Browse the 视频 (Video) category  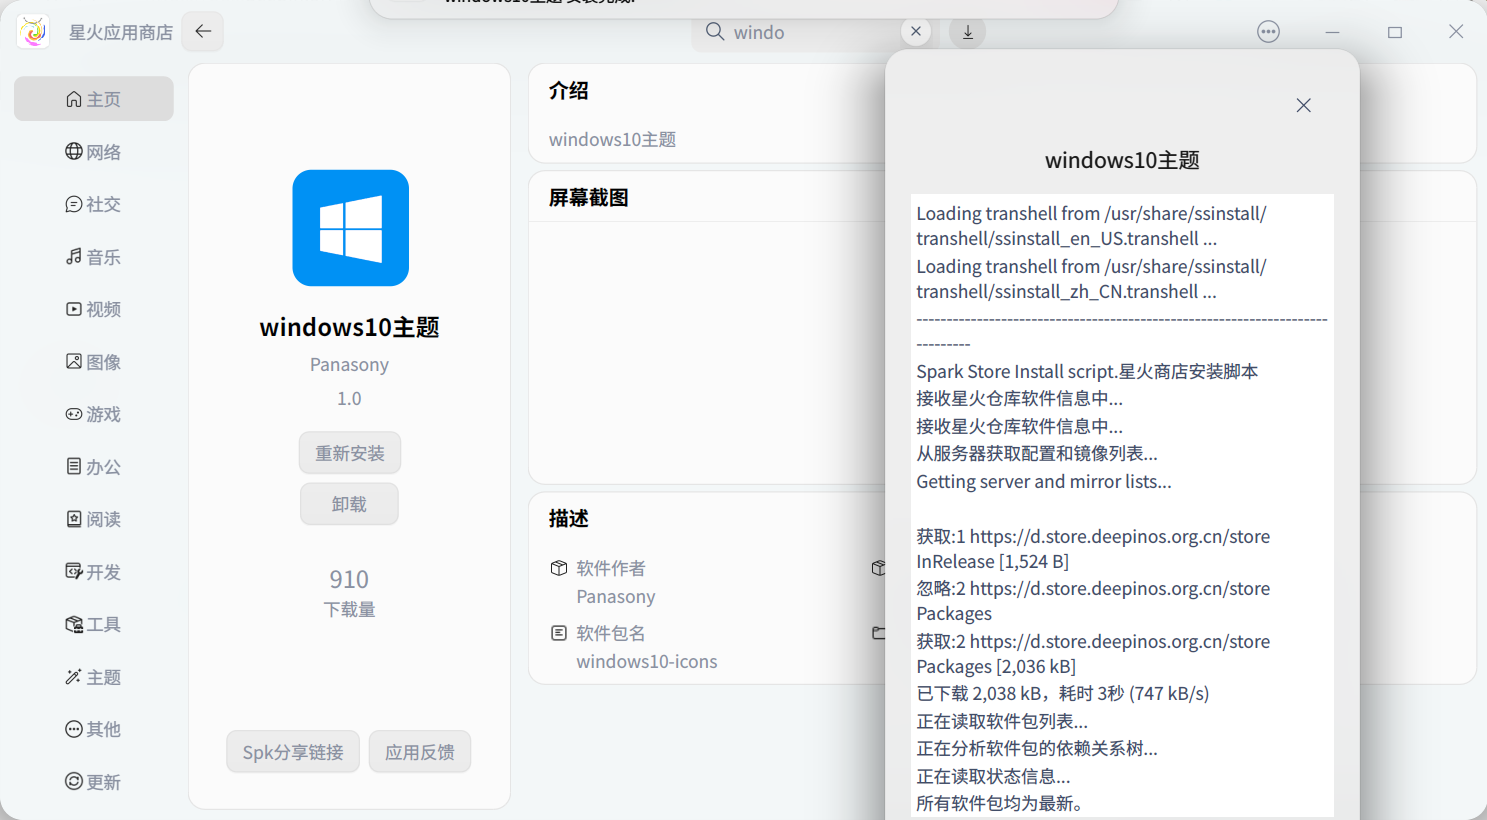[x=93, y=309]
